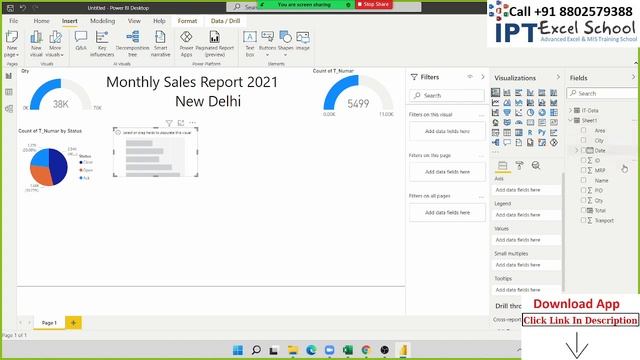Select the slicer visualization

point(496,133)
